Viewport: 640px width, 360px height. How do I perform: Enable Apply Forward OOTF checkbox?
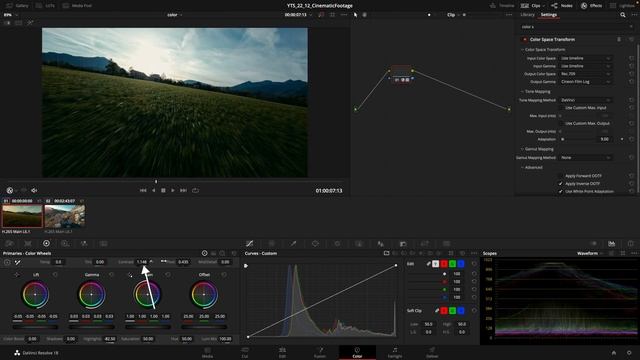coord(561,176)
